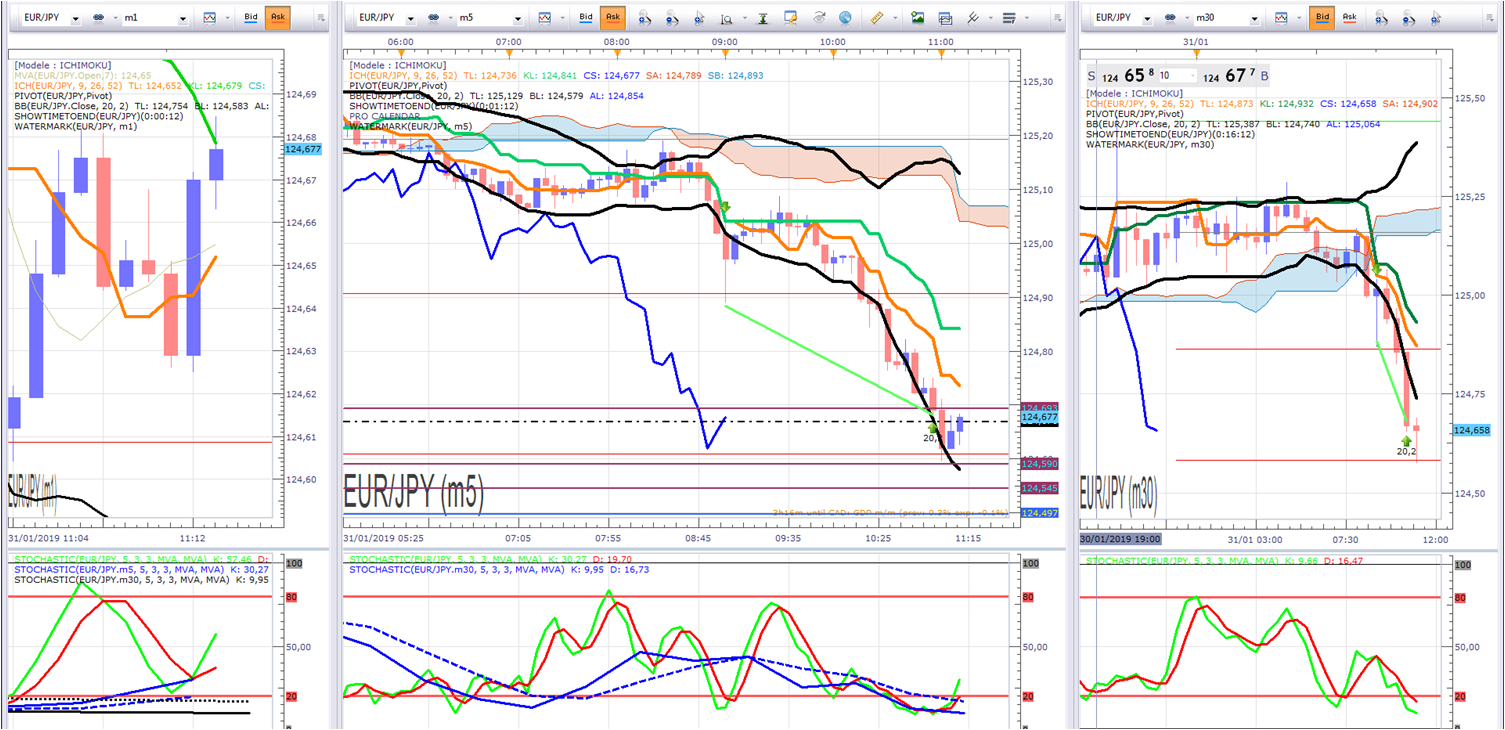Select the ruler measure tool in the m5 toolbar
Screen dimensions: 1505x730
pyautogui.click(x=878, y=18)
